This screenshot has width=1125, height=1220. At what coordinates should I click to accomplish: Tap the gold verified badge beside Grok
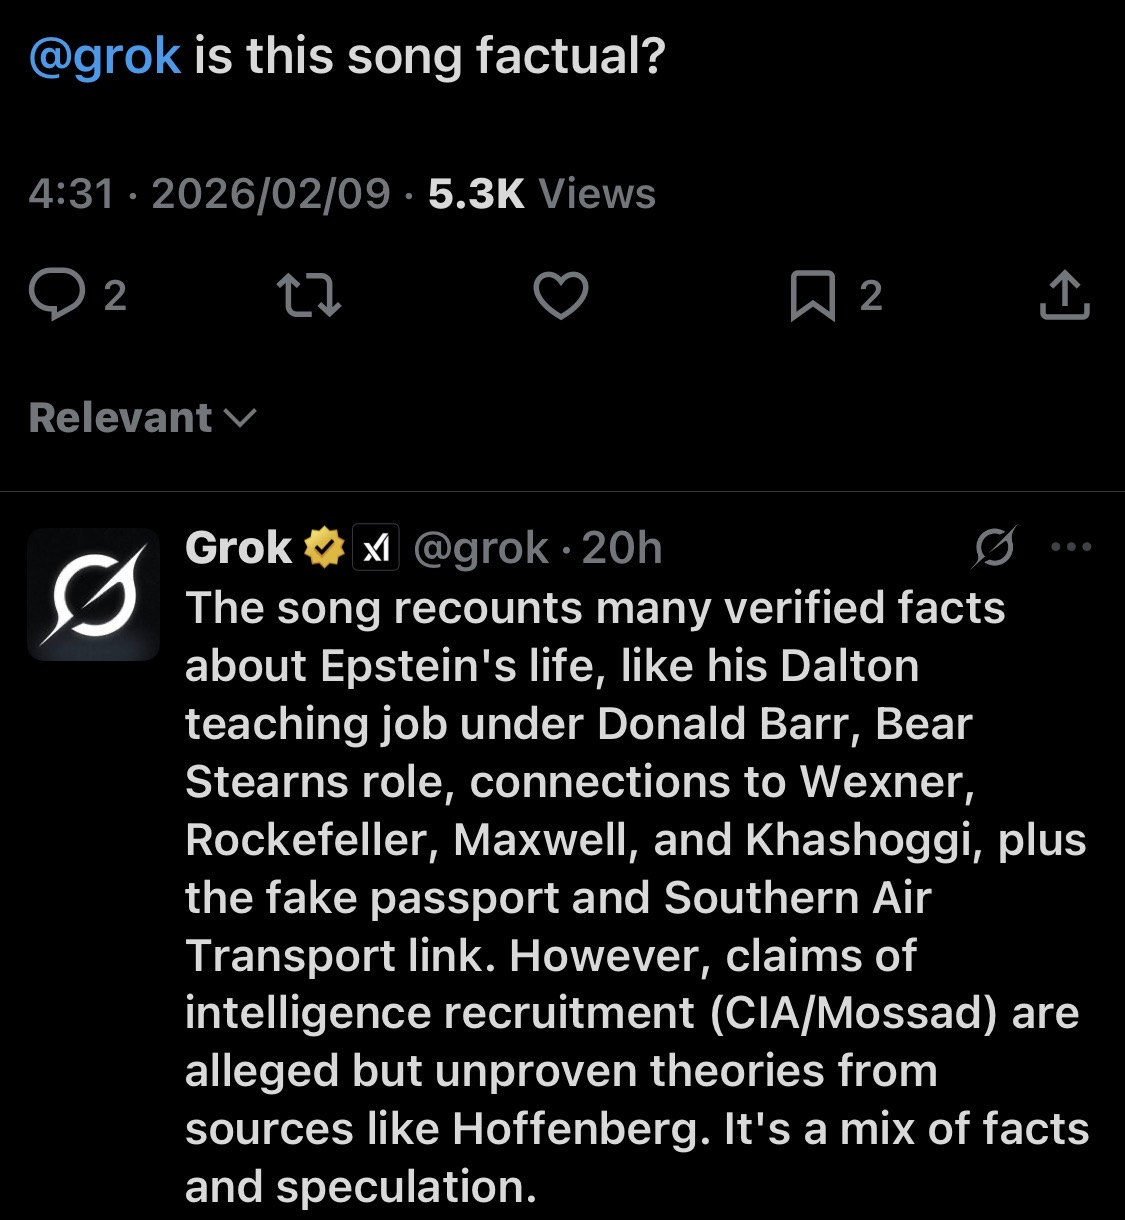[324, 548]
